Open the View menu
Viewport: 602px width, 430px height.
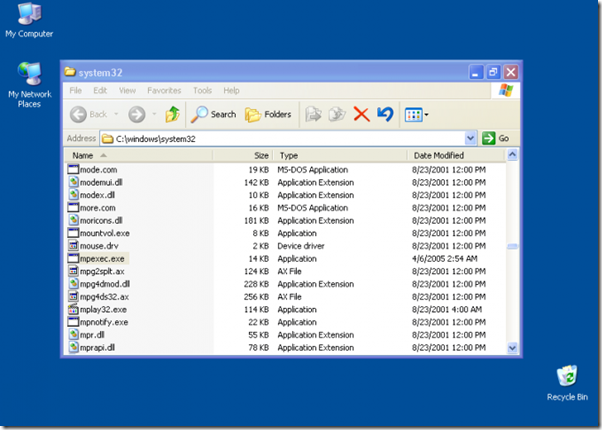tap(127, 91)
